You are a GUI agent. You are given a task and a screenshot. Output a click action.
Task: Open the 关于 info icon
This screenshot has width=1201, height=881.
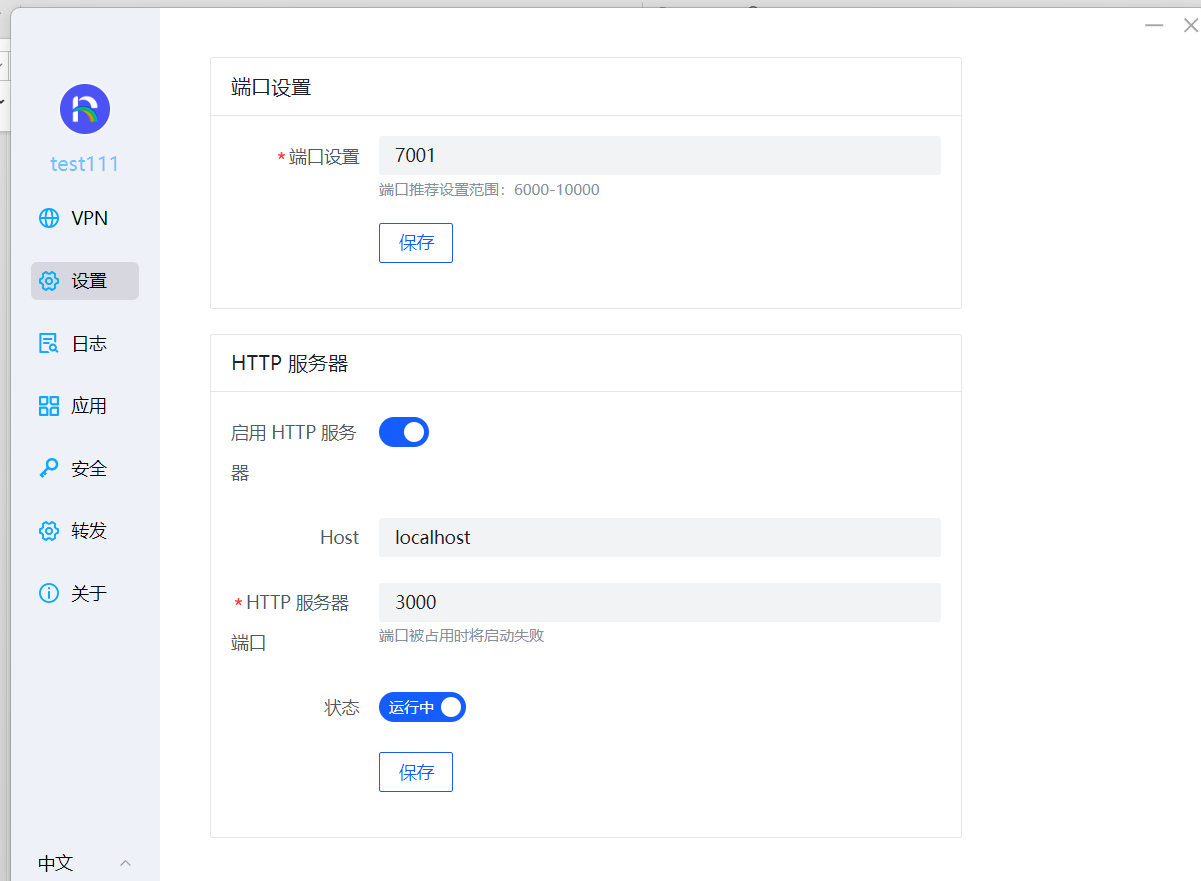pyautogui.click(x=48, y=592)
